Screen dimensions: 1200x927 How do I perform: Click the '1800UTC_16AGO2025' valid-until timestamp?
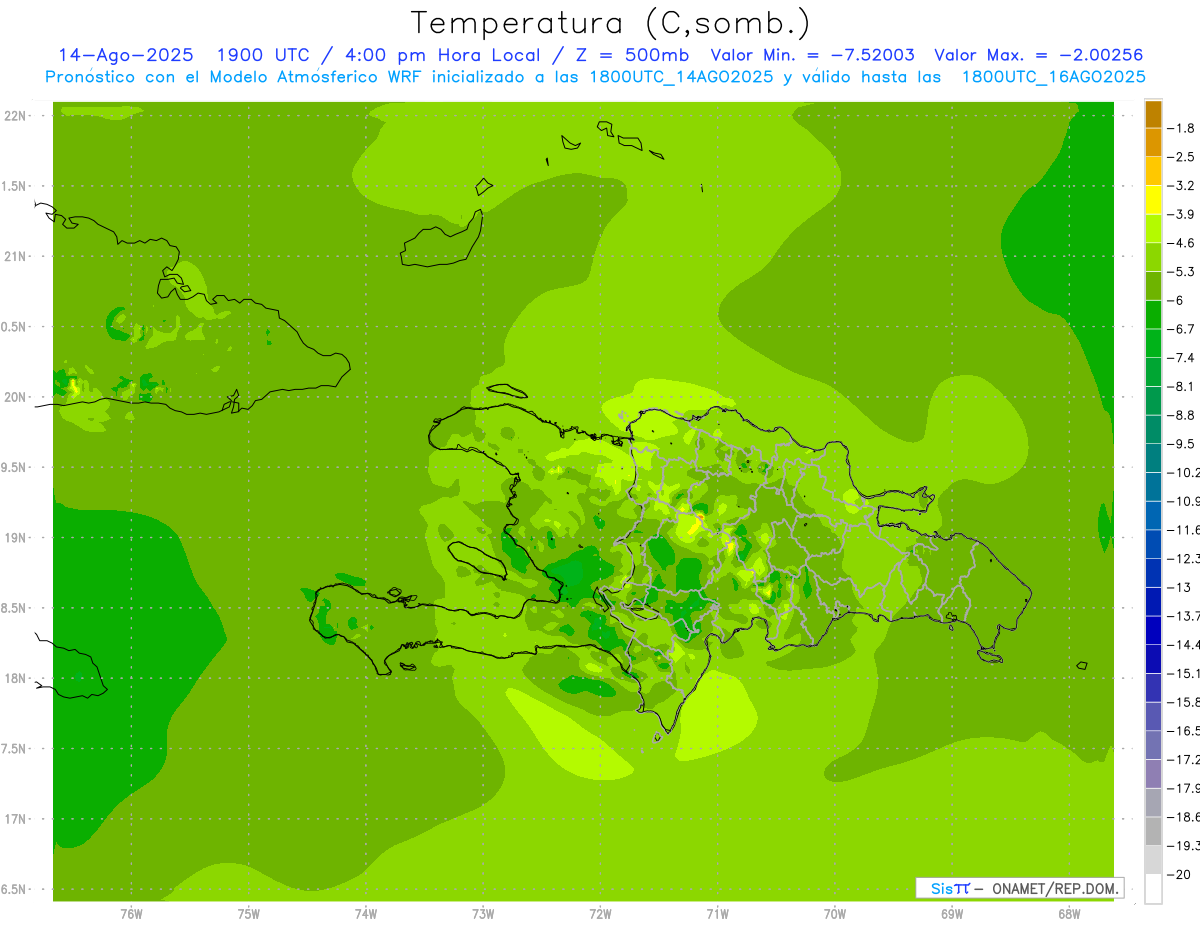(x=1053, y=77)
